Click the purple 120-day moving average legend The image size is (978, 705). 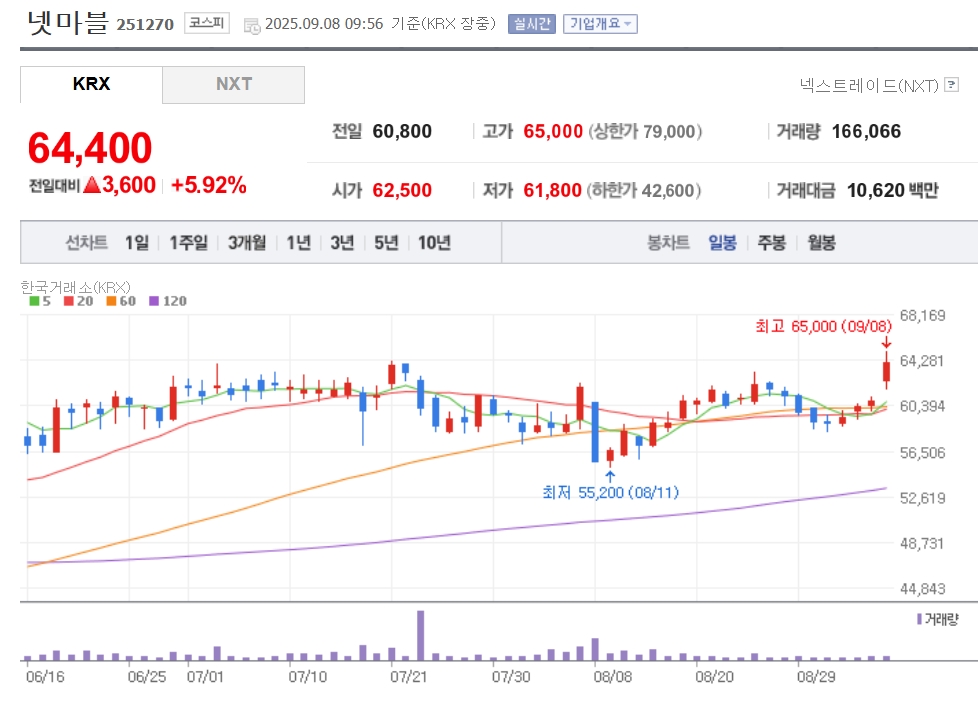click(x=168, y=301)
